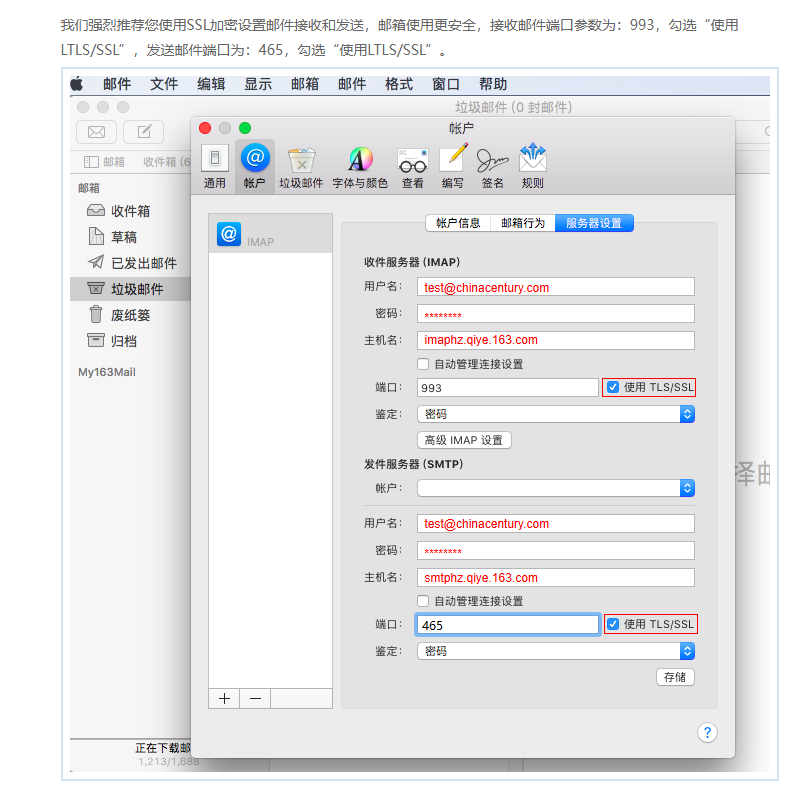Image resolution: width=792 pixels, height=788 pixels.
Task: Click IMAP hostname imaphz.qiye.163.com field
Action: 556,340
